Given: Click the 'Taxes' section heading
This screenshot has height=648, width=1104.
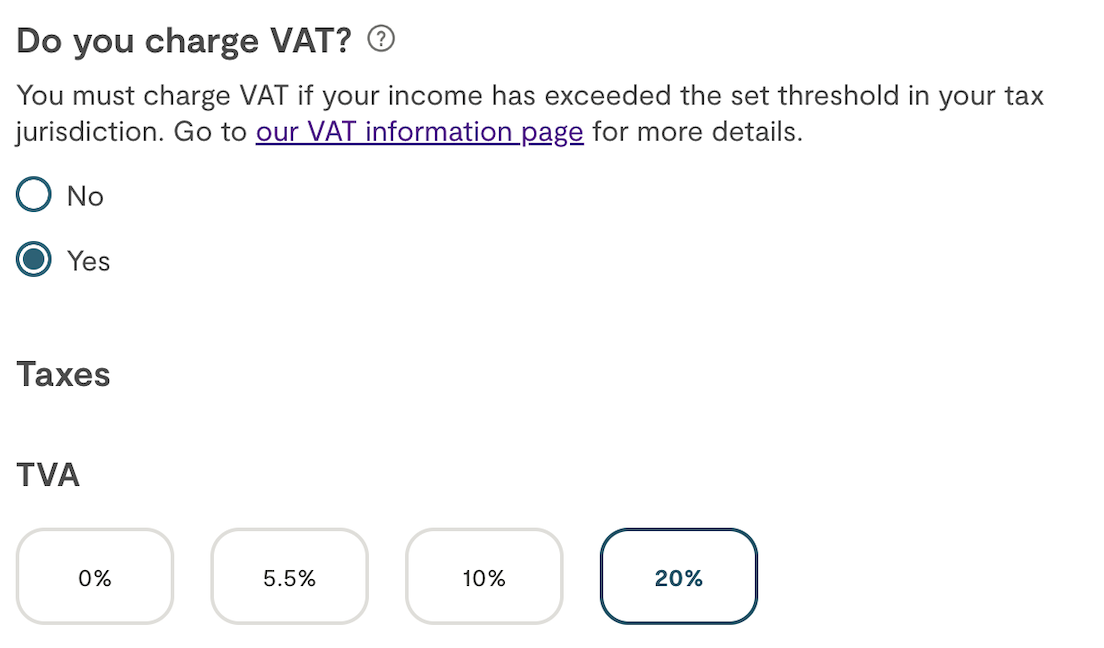Looking at the screenshot, I should tap(63, 374).
